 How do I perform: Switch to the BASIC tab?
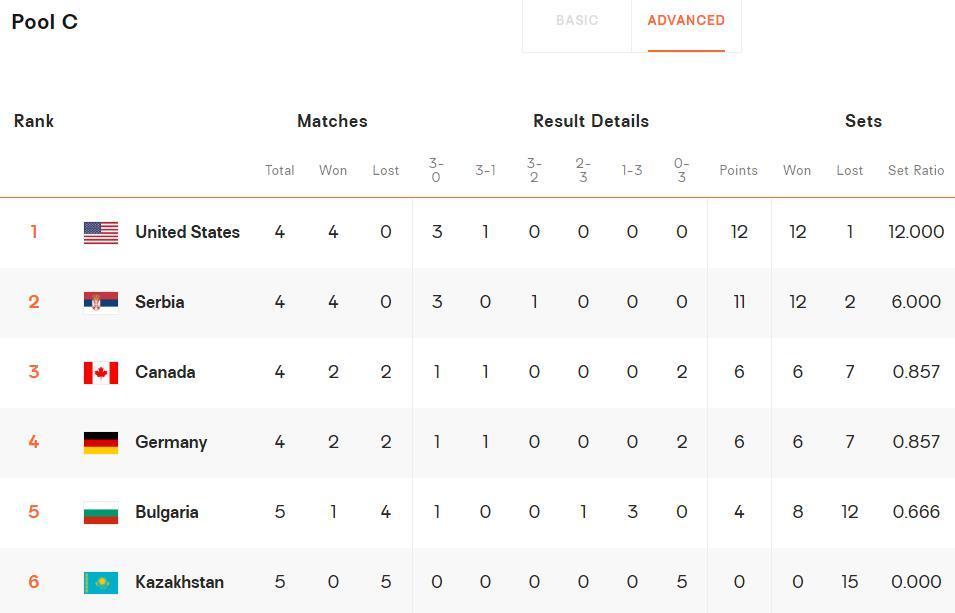[x=577, y=21]
